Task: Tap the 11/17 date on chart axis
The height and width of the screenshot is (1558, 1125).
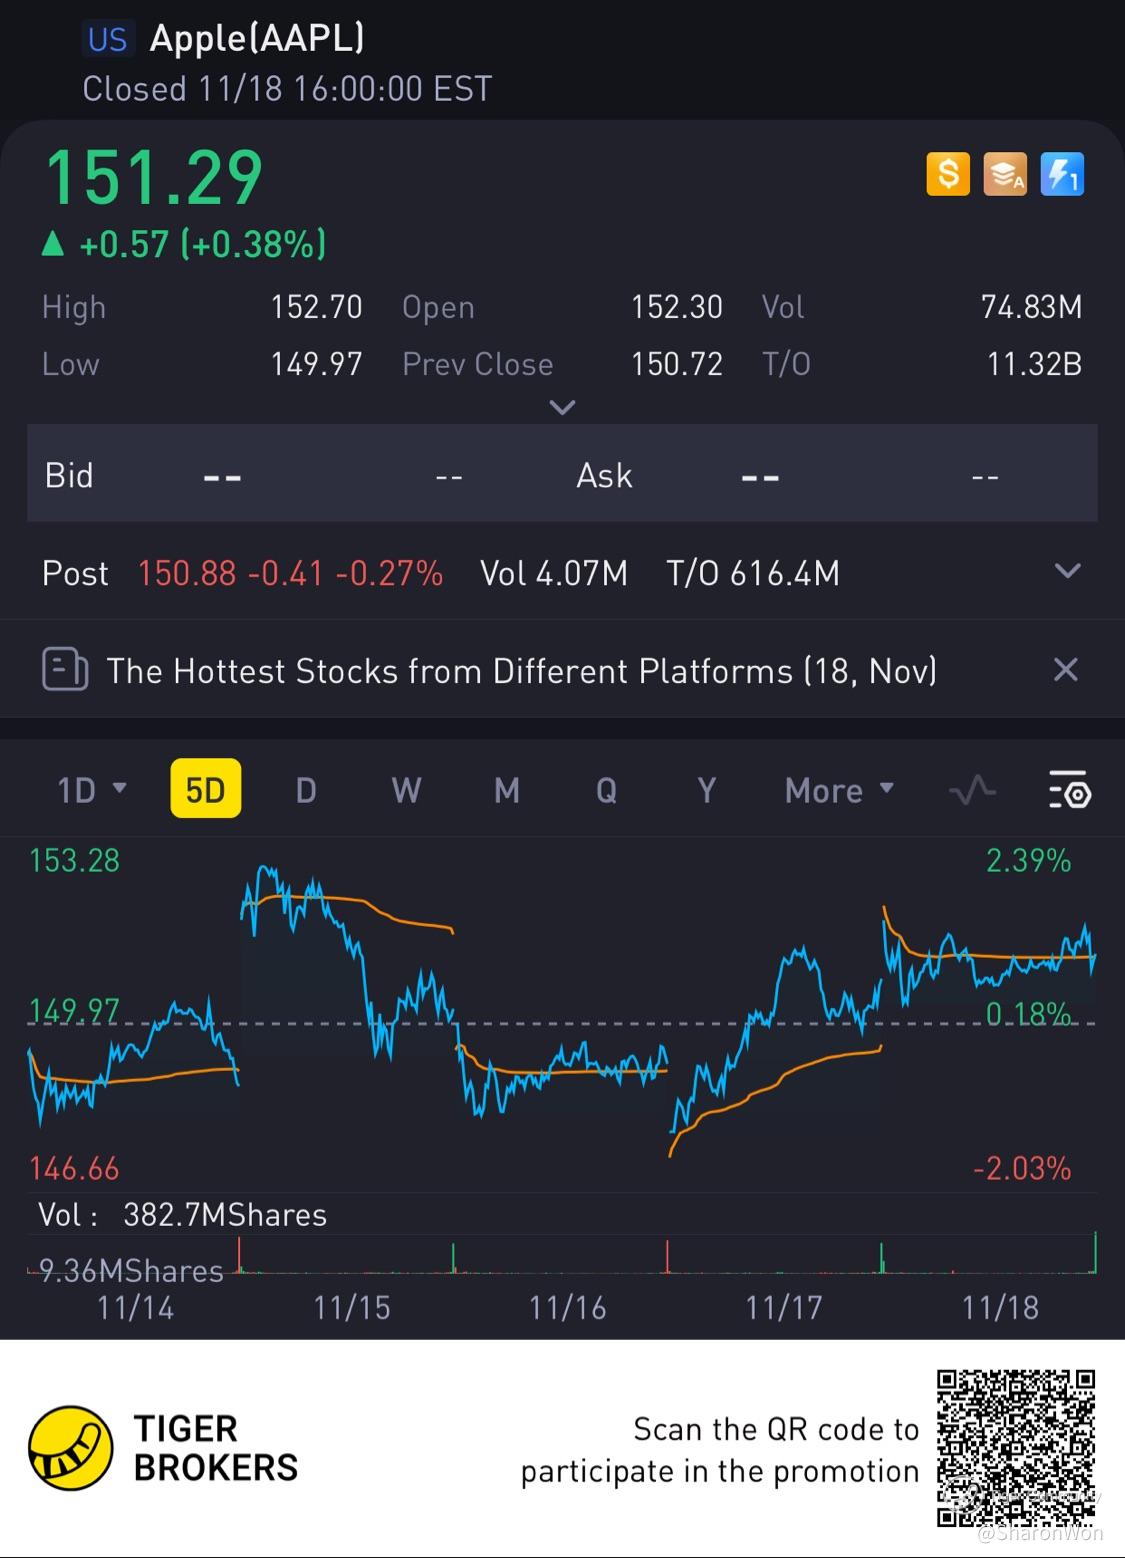Action: [x=783, y=1308]
